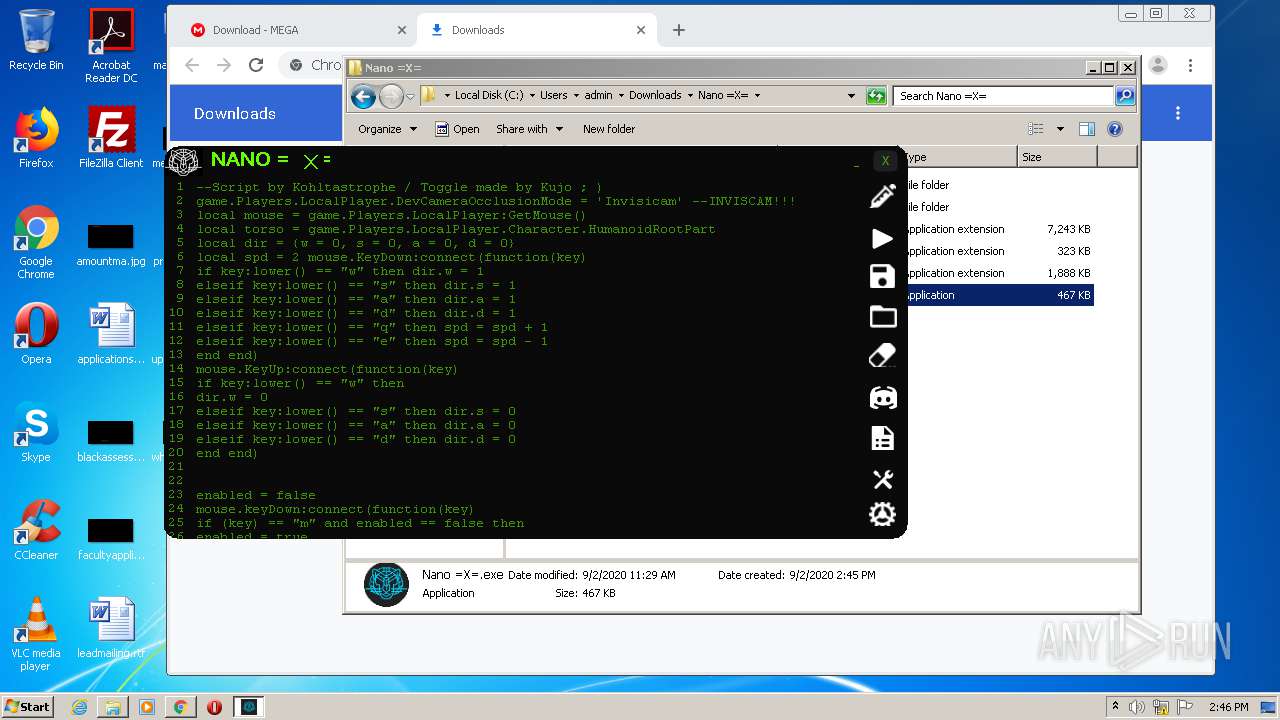1280x720 pixels.
Task: Open the recent pages dropdown beside Forward
Action: tap(410, 97)
